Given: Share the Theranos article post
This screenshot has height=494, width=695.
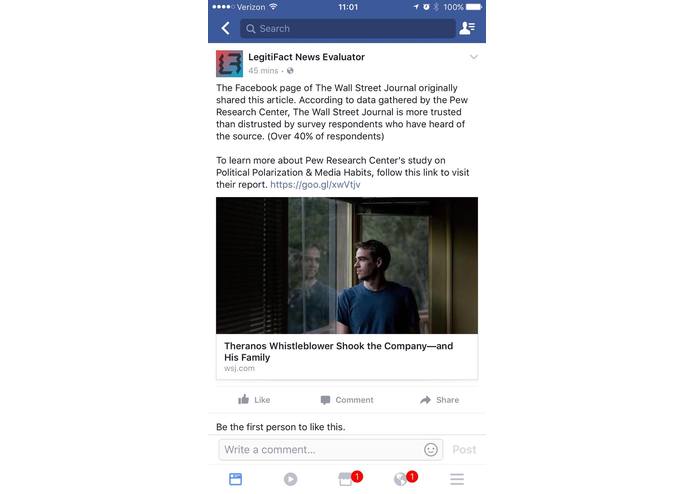Looking at the screenshot, I should [x=439, y=400].
